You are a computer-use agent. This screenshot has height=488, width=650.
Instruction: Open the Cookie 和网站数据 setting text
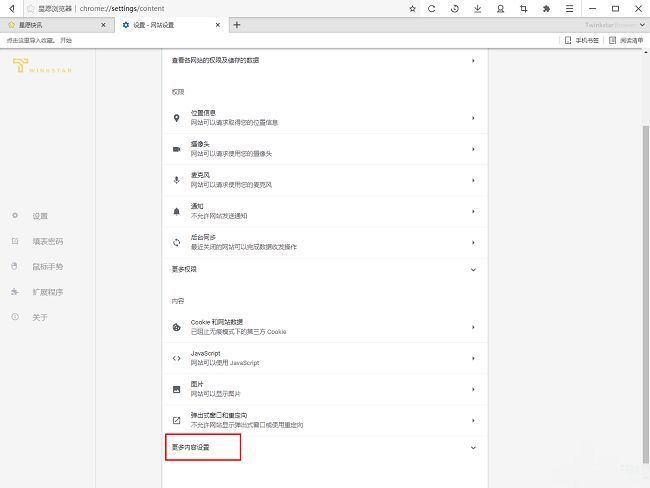(x=217, y=322)
